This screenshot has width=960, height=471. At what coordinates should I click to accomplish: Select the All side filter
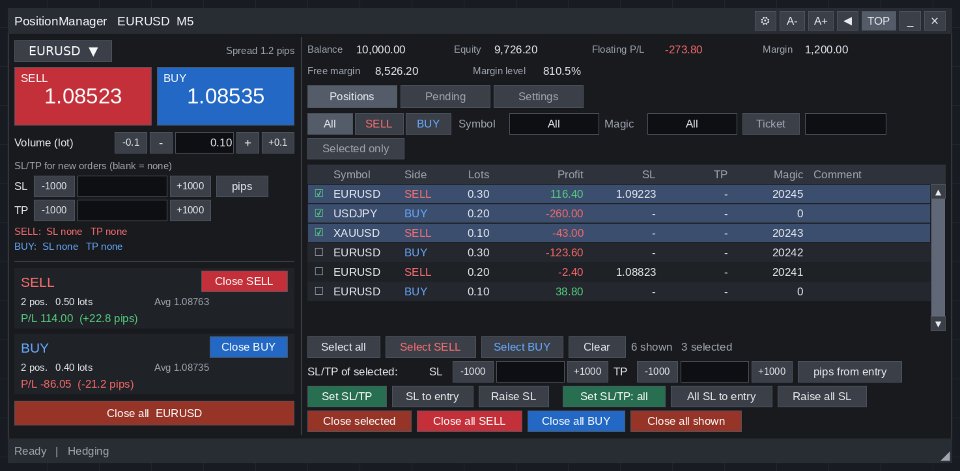coord(330,124)
